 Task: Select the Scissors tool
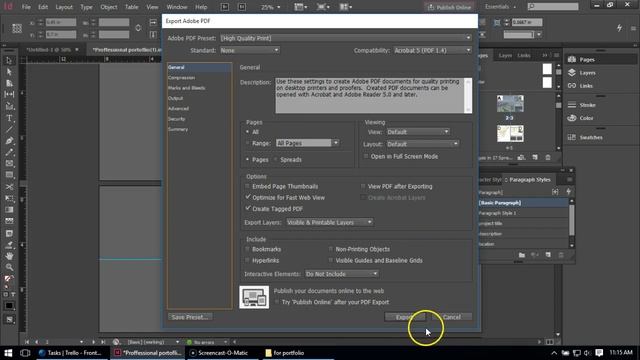[x=9, y=187]
